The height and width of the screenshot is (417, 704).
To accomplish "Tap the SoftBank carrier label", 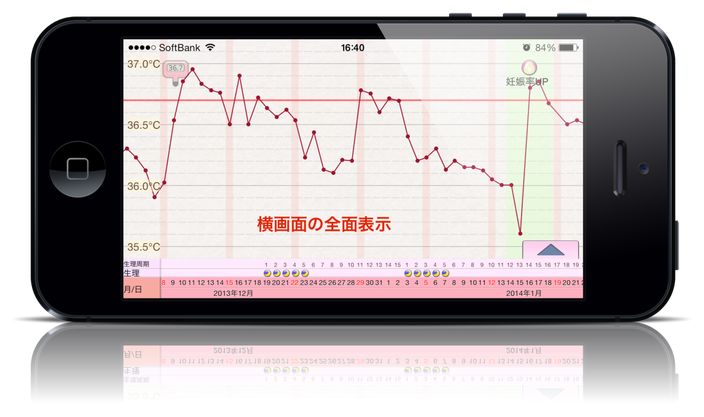I will 180,48.
